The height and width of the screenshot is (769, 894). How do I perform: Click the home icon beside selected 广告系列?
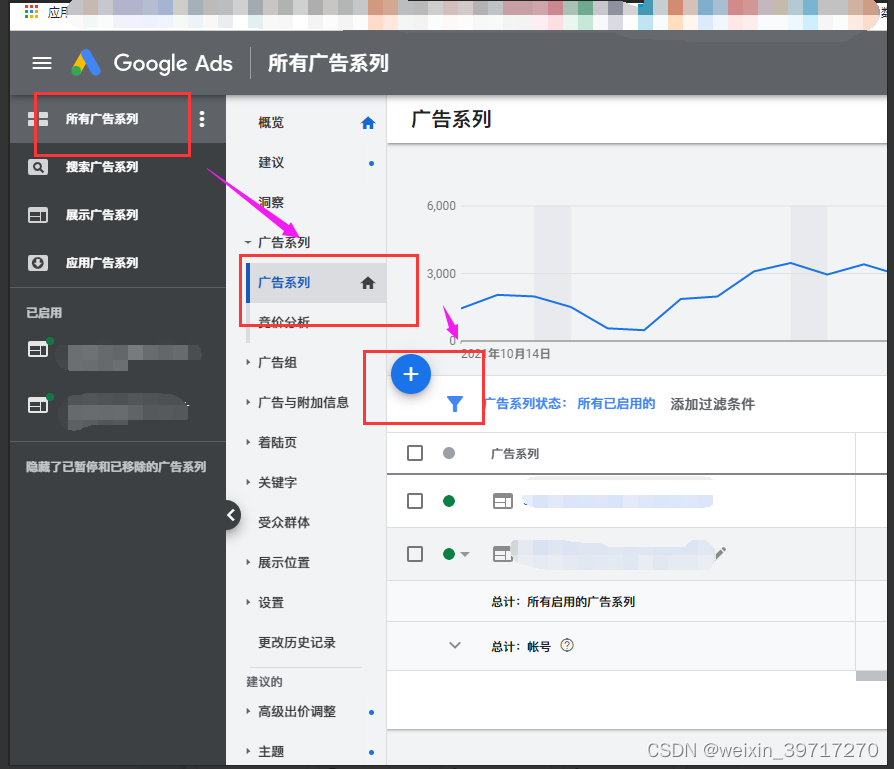[368, 283]
